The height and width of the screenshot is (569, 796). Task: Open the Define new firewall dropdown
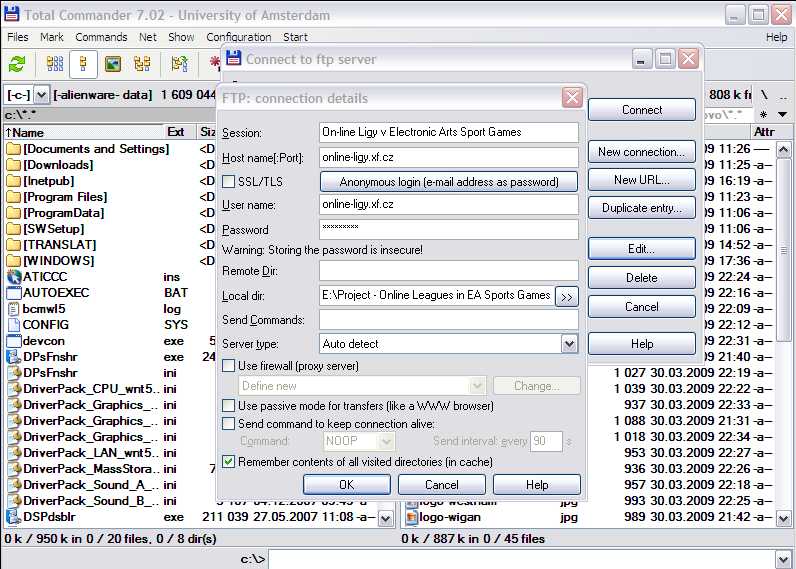(477, 386)
